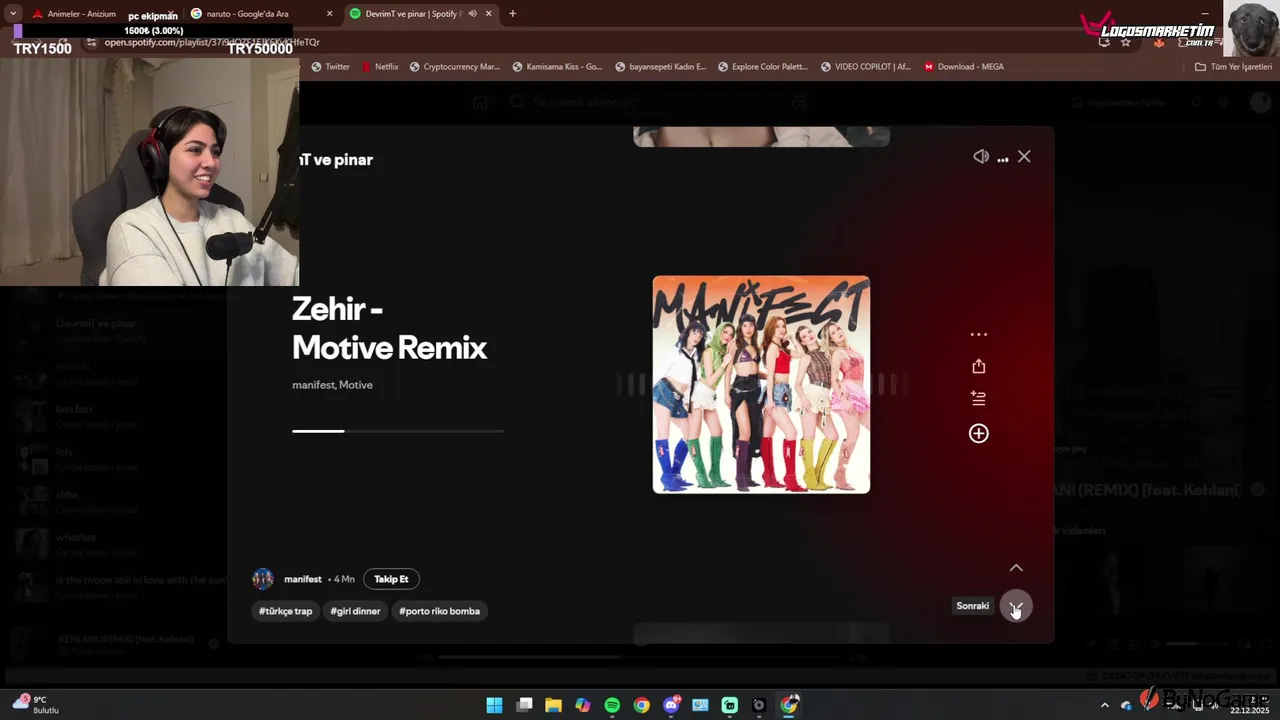The height and width of the screenshot is (720, 1280).
Task: Click the manifest, Motive artists text
Action: (x=332, y=385)
